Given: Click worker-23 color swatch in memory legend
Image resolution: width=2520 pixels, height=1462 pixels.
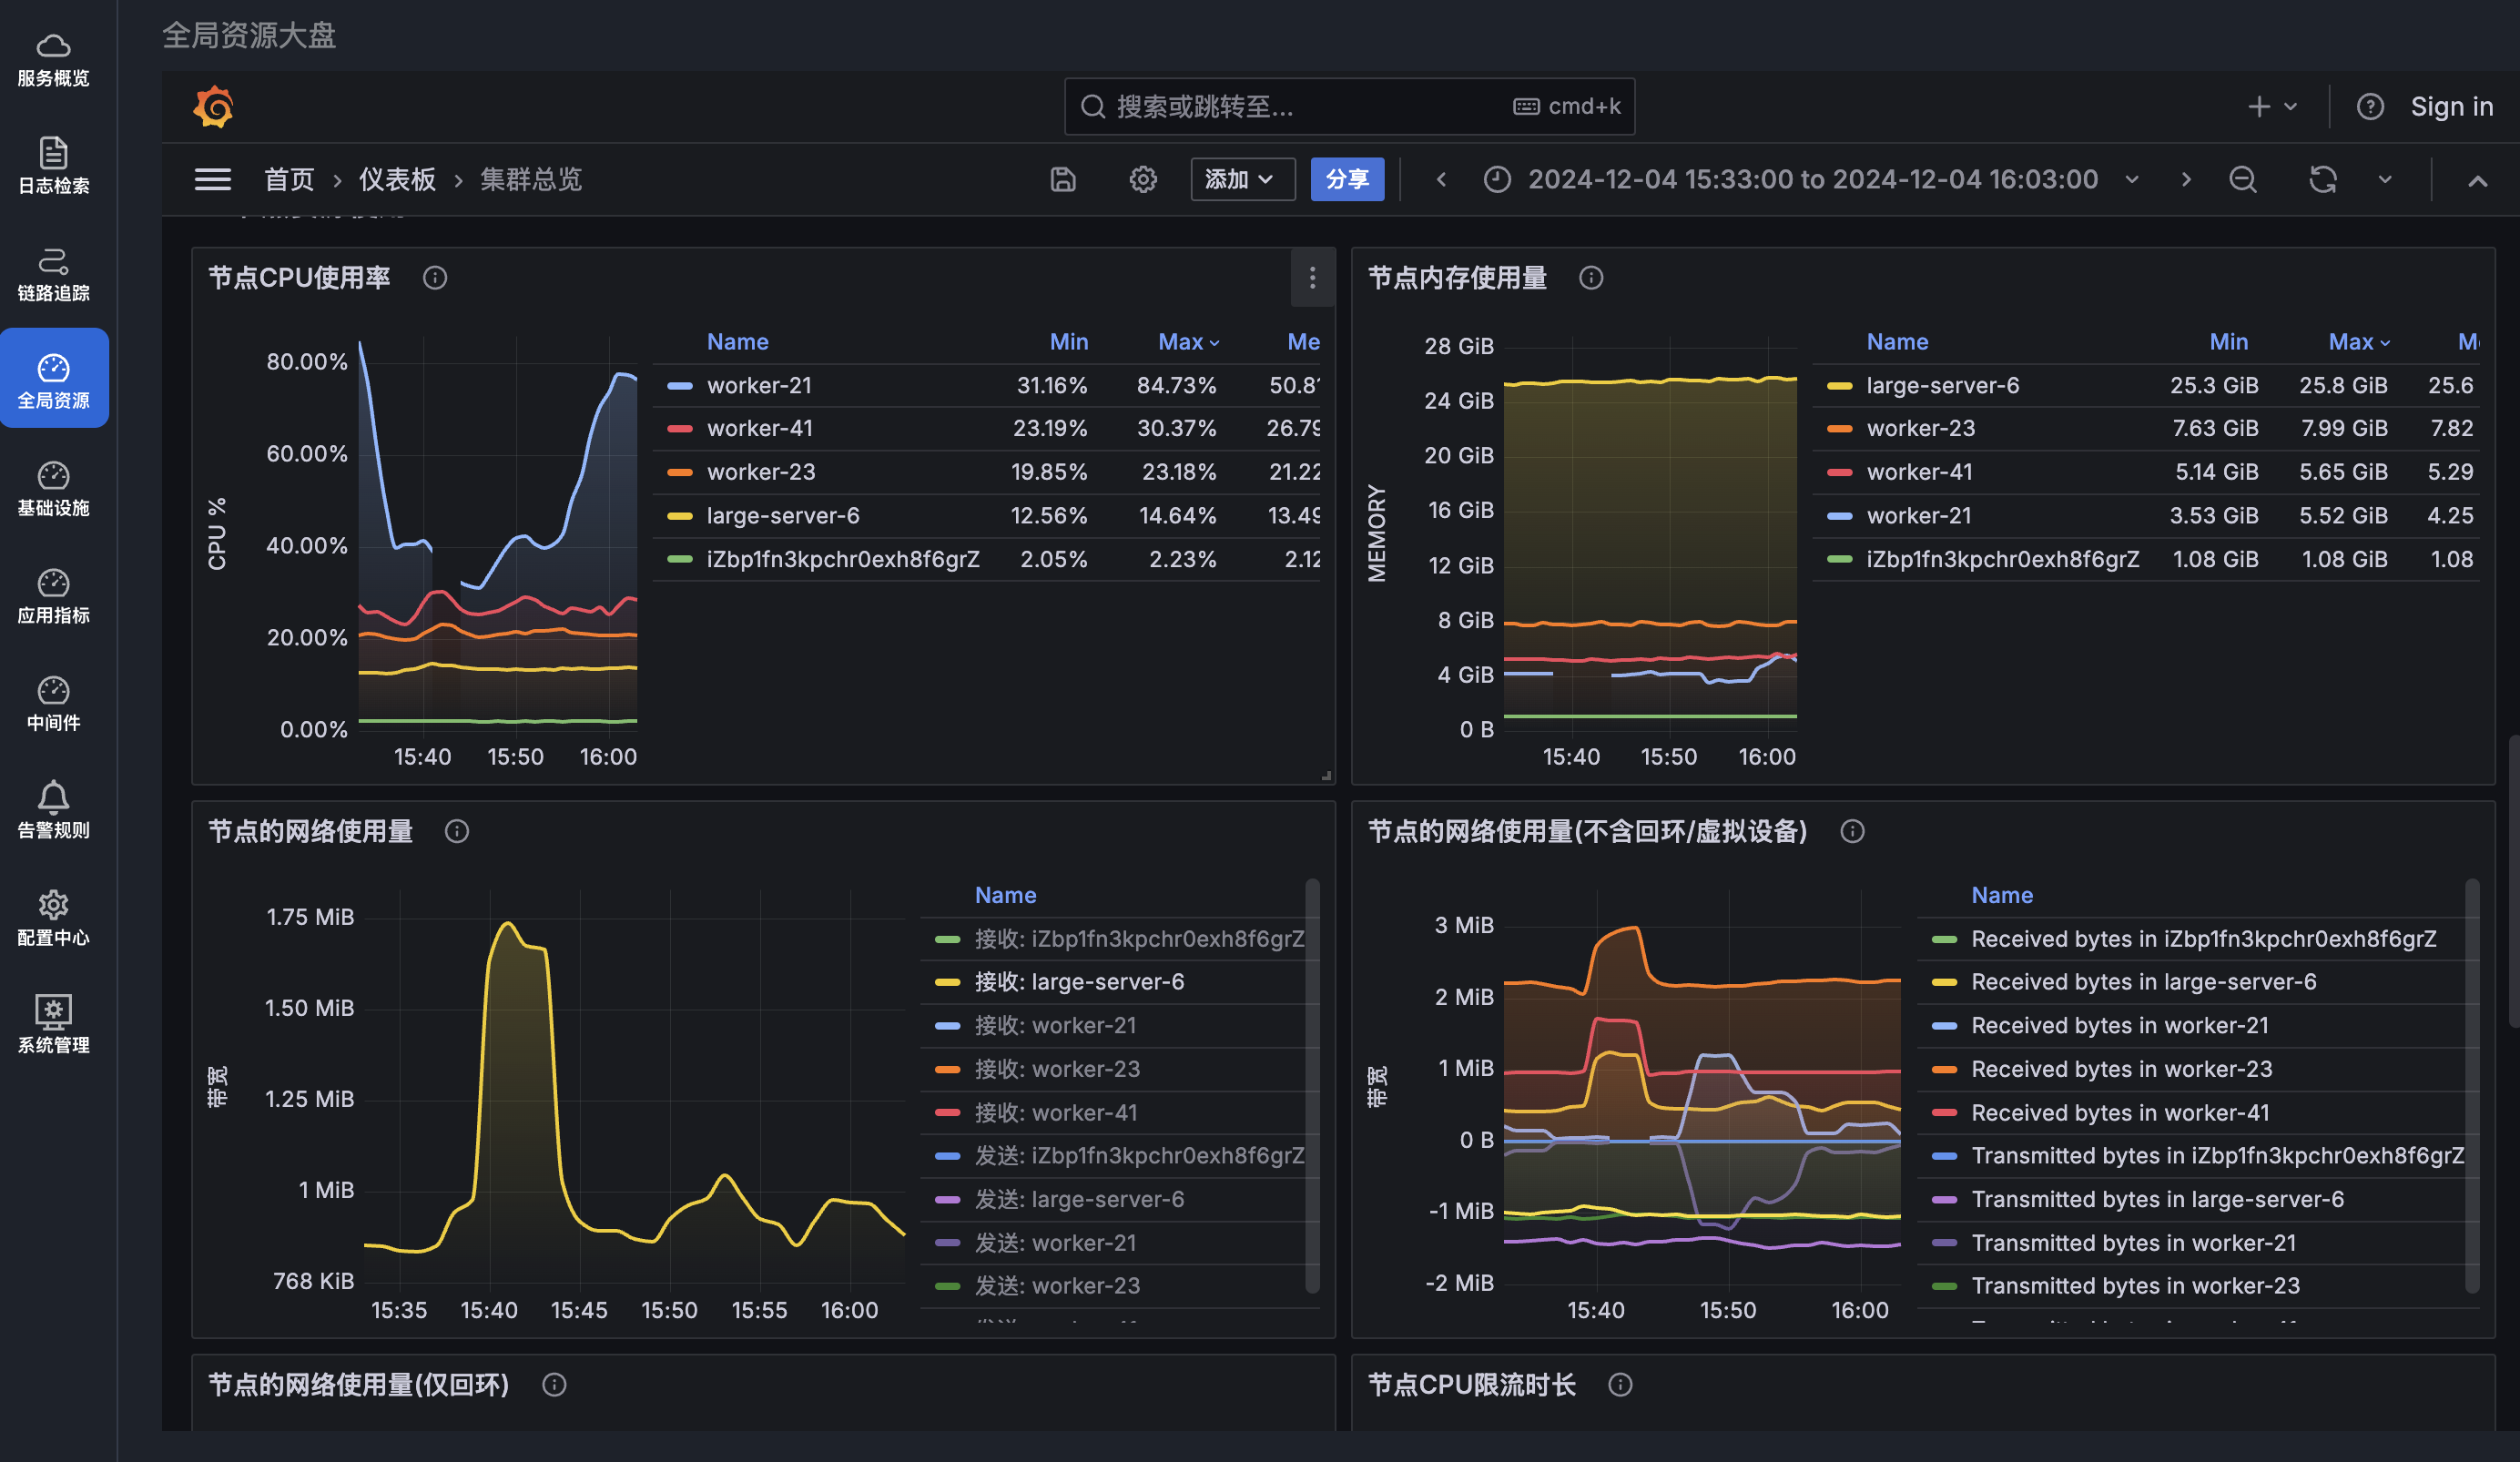Looking at the screenshot, I should pyautogui.click(x=1840, y=429).
